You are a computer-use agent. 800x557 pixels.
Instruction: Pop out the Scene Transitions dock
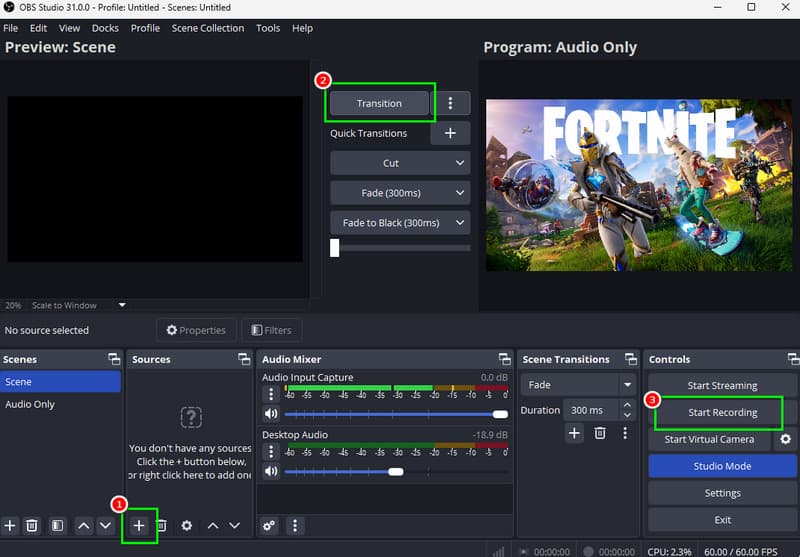[x=631, y=359]
